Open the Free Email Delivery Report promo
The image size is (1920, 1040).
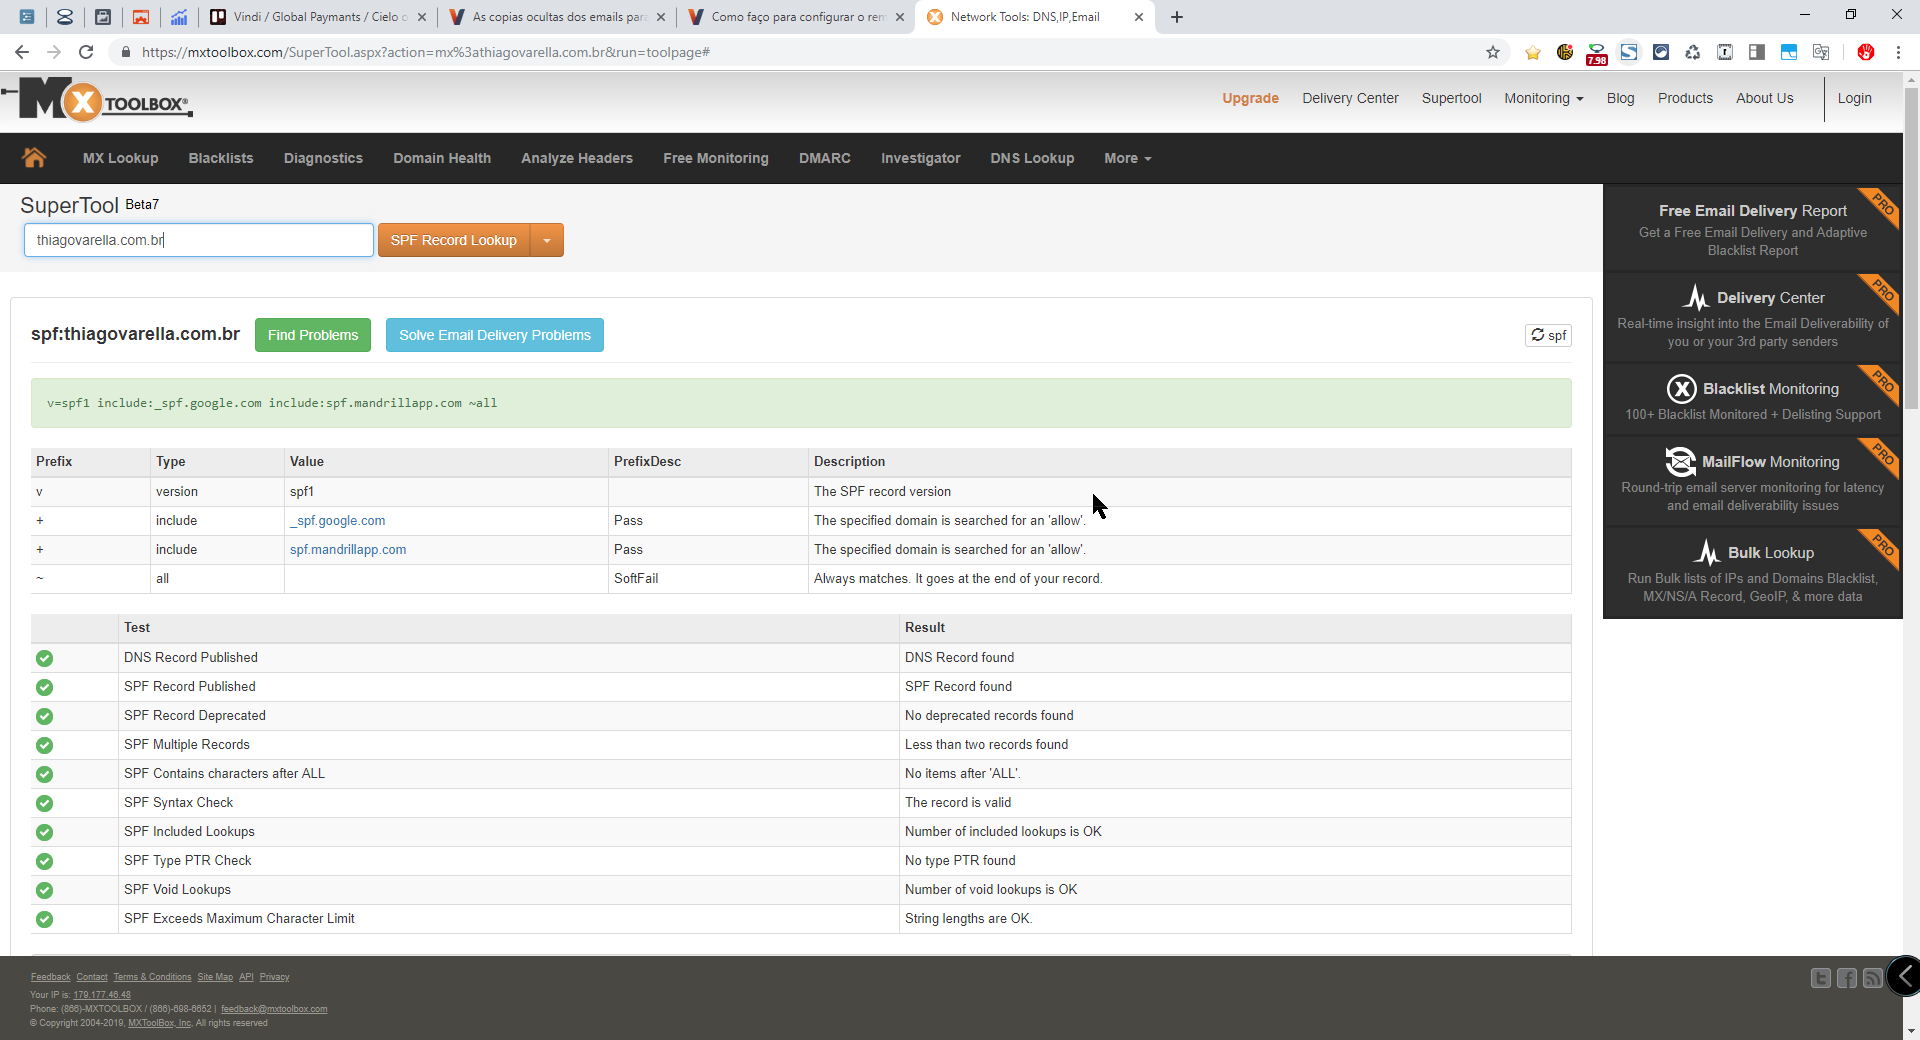click(x=1752, y=229)
